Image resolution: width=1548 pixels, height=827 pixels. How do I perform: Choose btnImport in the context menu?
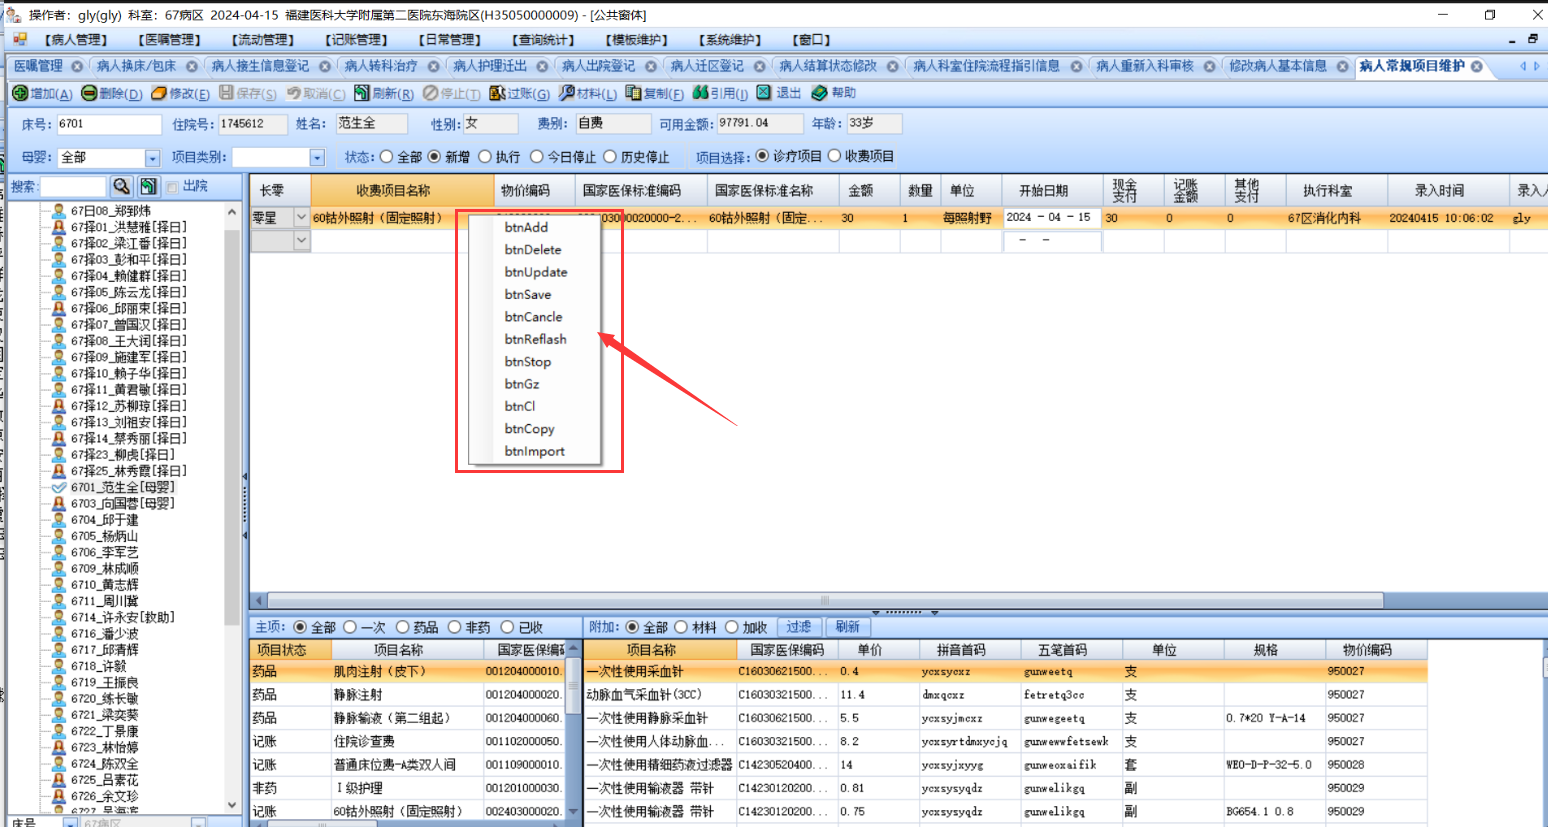(x=534, y=451)
